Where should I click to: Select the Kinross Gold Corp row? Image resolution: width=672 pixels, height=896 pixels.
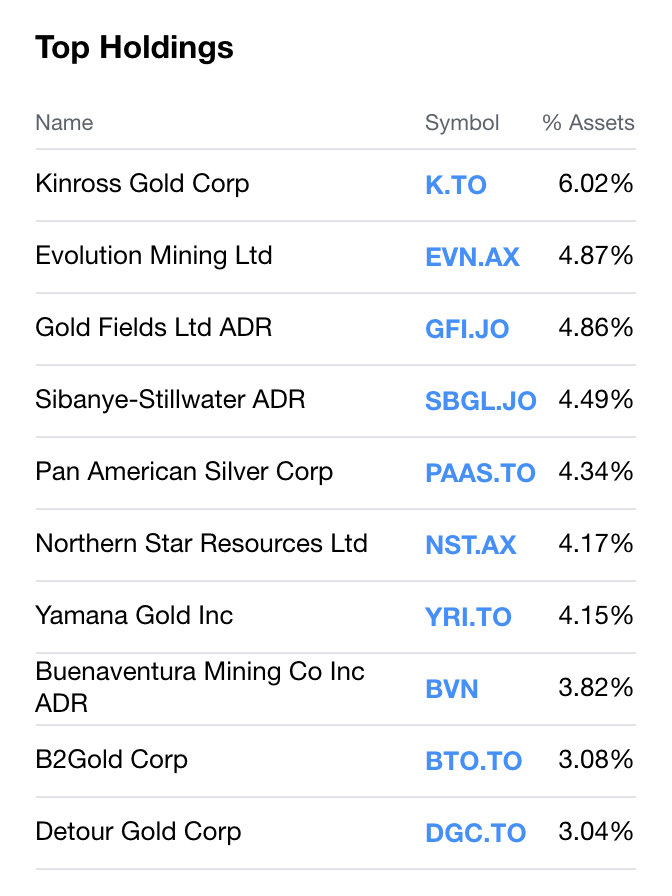(142, 185)
